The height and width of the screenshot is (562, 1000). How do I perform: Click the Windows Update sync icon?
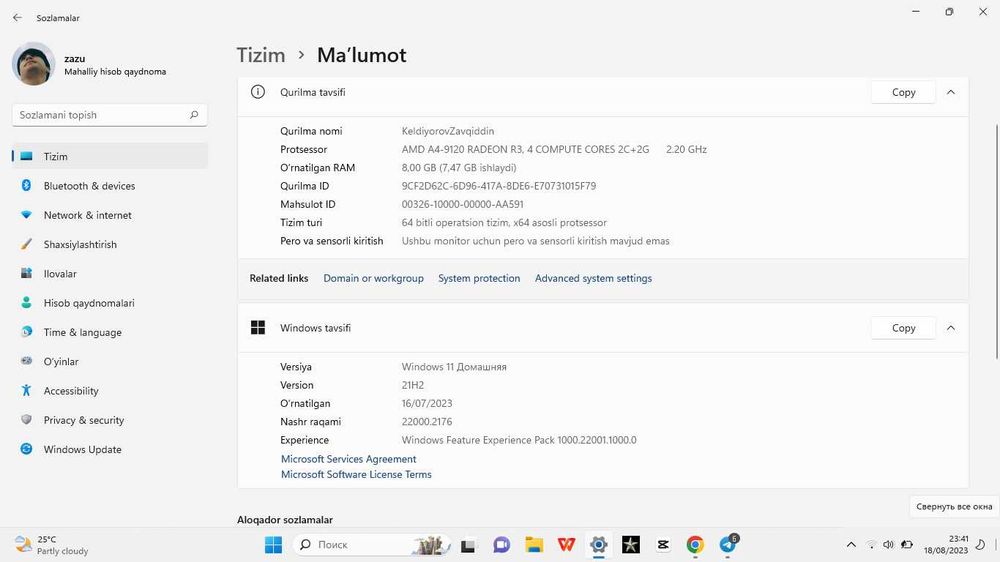tap(26, 449)
